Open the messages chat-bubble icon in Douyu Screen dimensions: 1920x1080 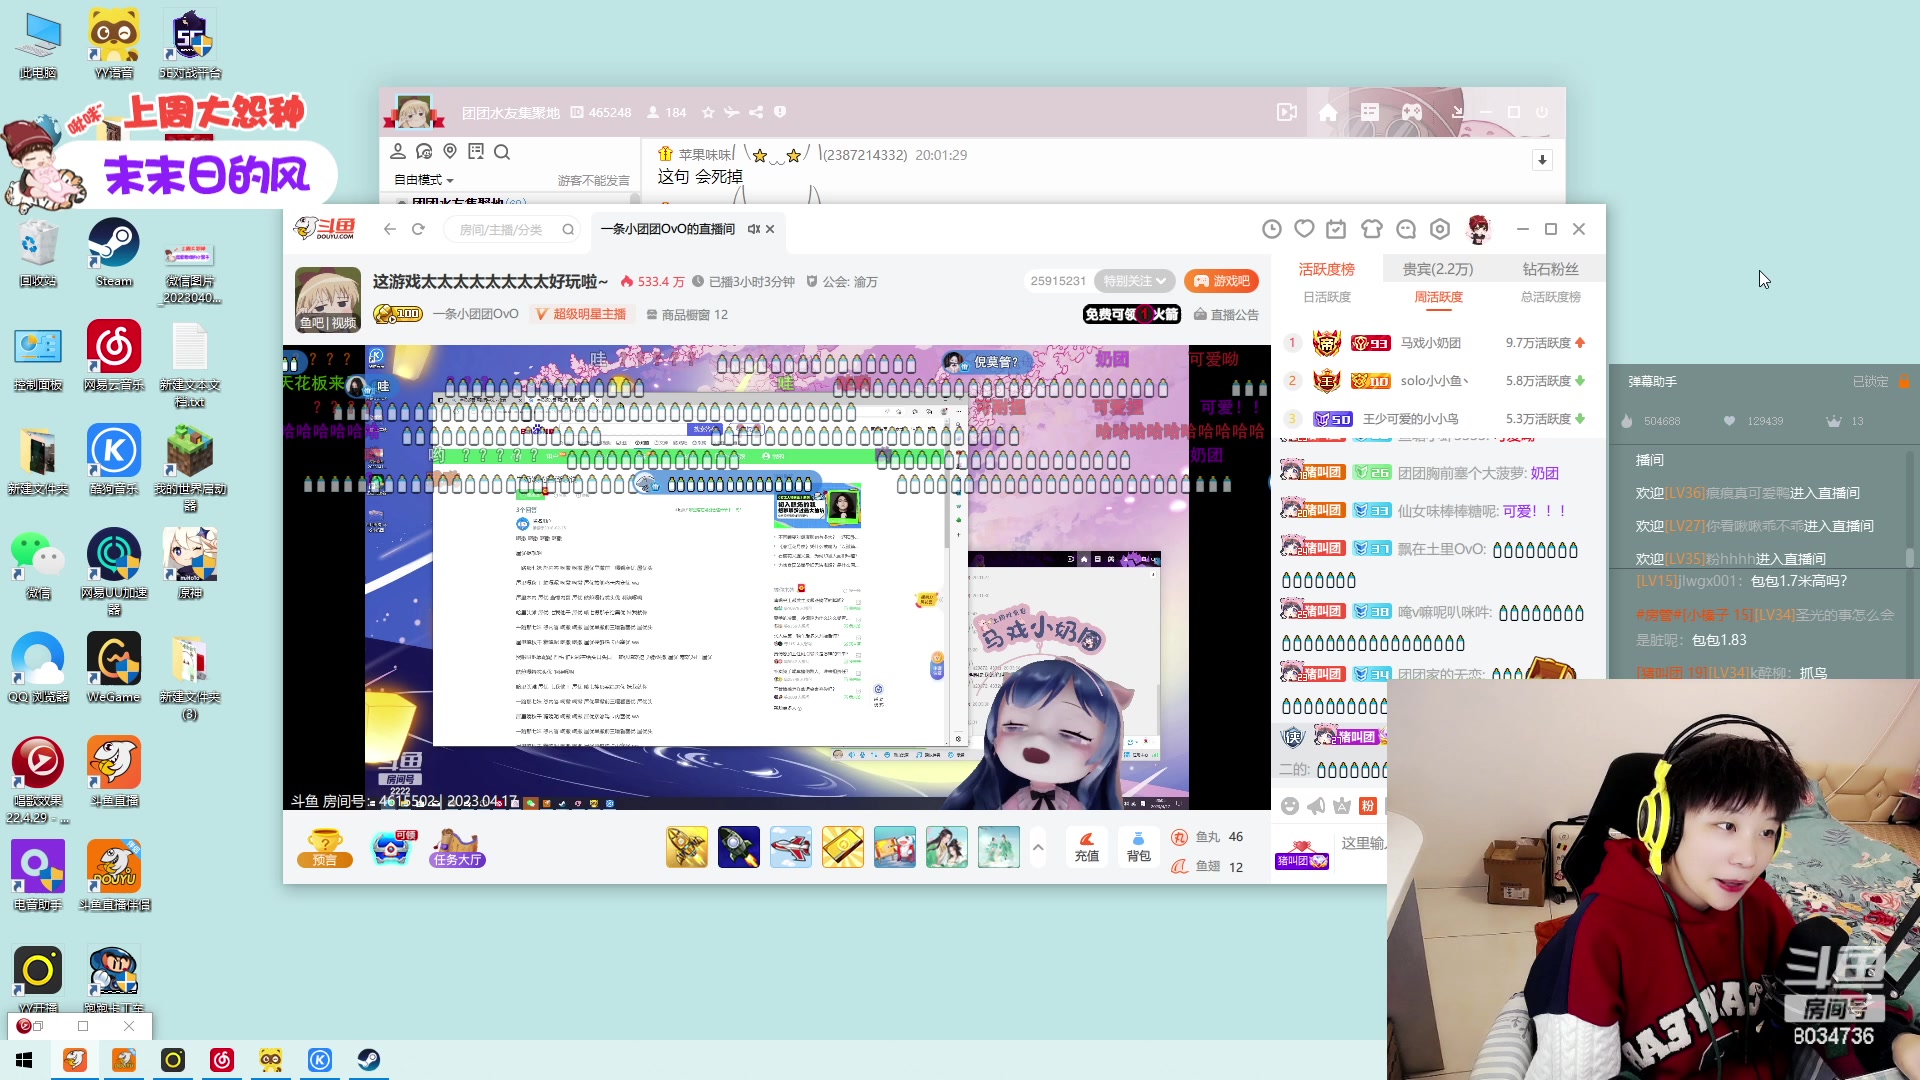click(x=1406, y=229)
